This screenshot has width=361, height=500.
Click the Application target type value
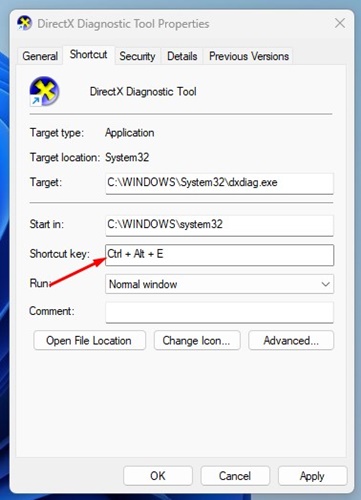130,133
